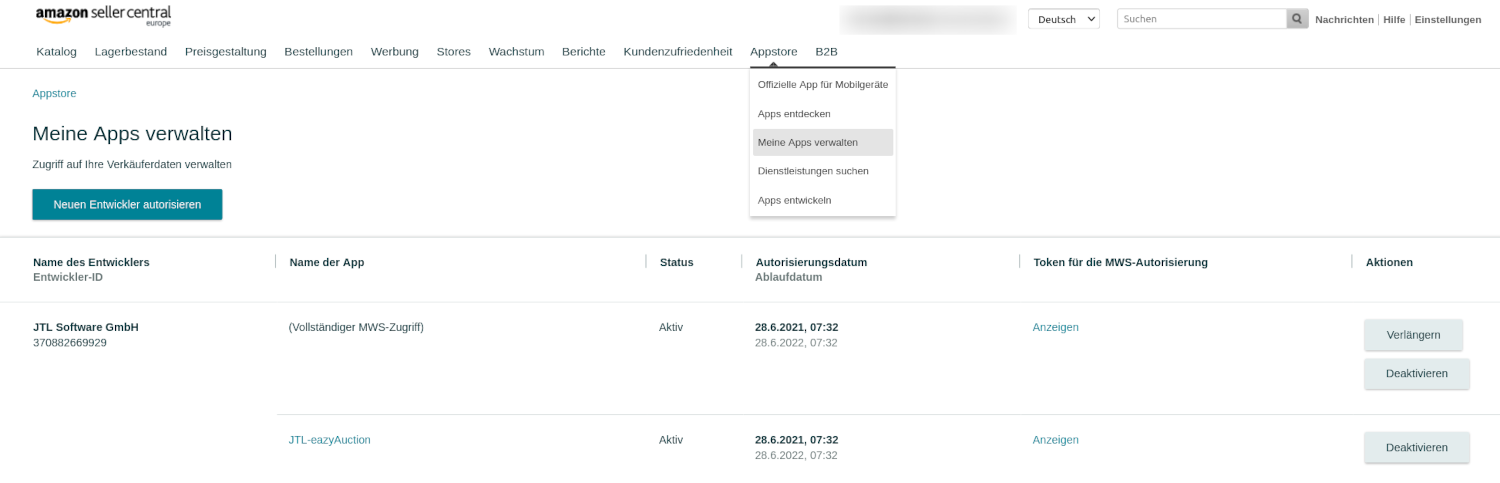Click the Aktionen column header

pyautogui.click(x=1389, y=262)
